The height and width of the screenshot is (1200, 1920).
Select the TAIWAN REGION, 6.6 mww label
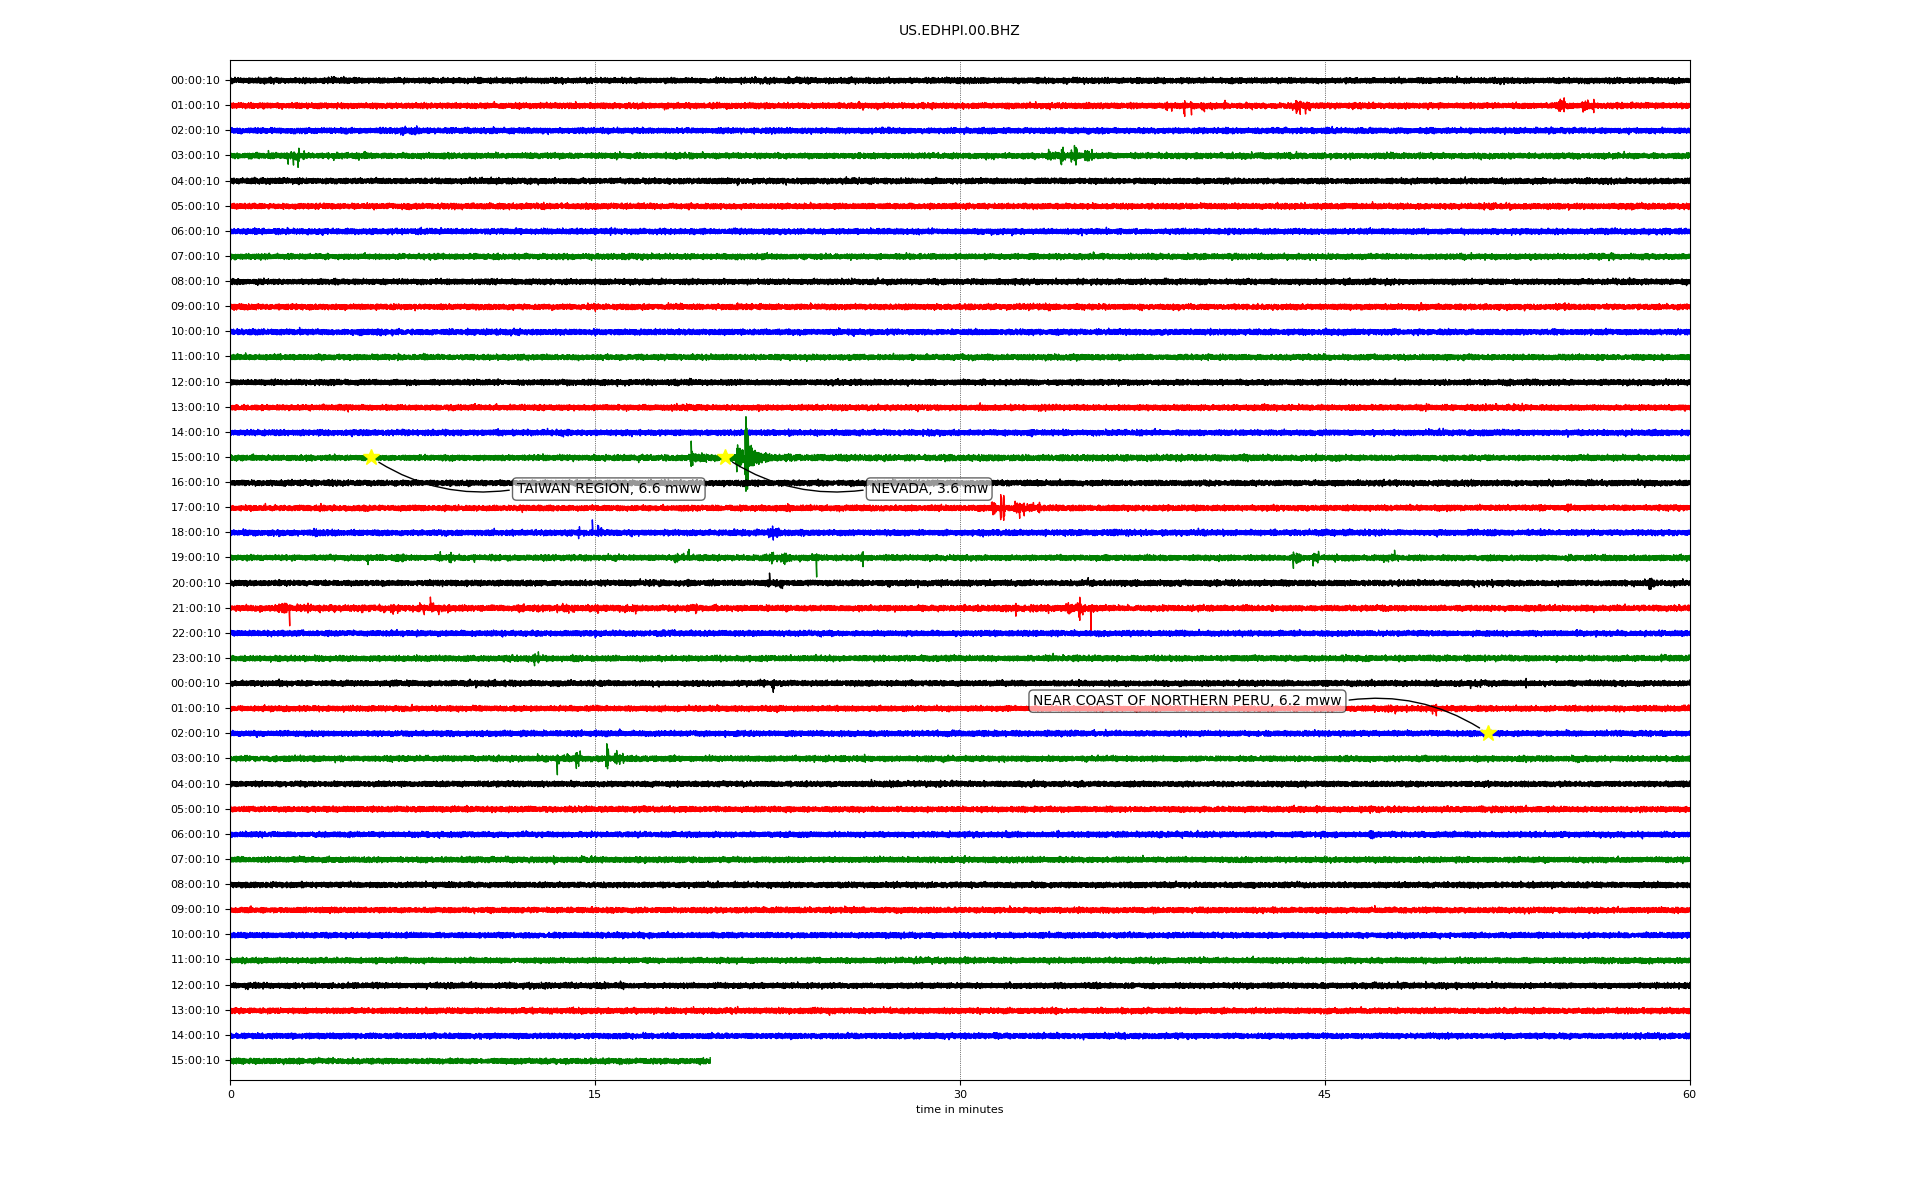pyautogui.click(x=608, y=489)
